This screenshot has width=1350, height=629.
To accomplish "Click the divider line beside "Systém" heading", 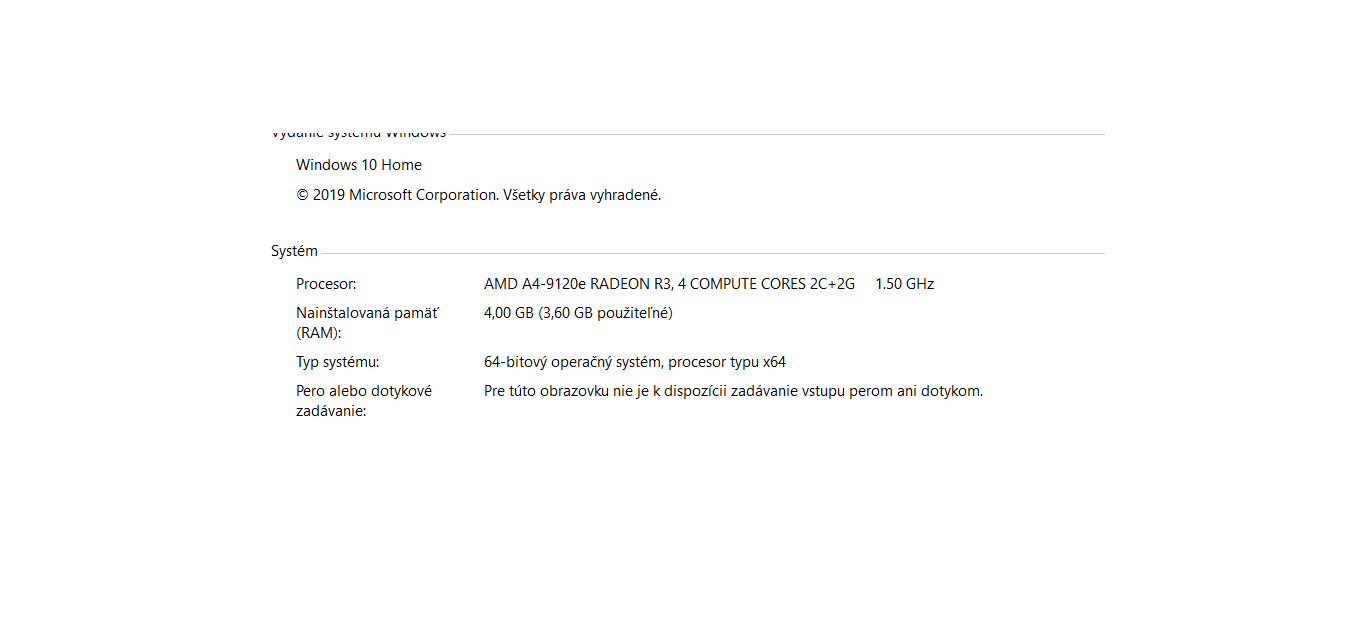I will point(710,253).
